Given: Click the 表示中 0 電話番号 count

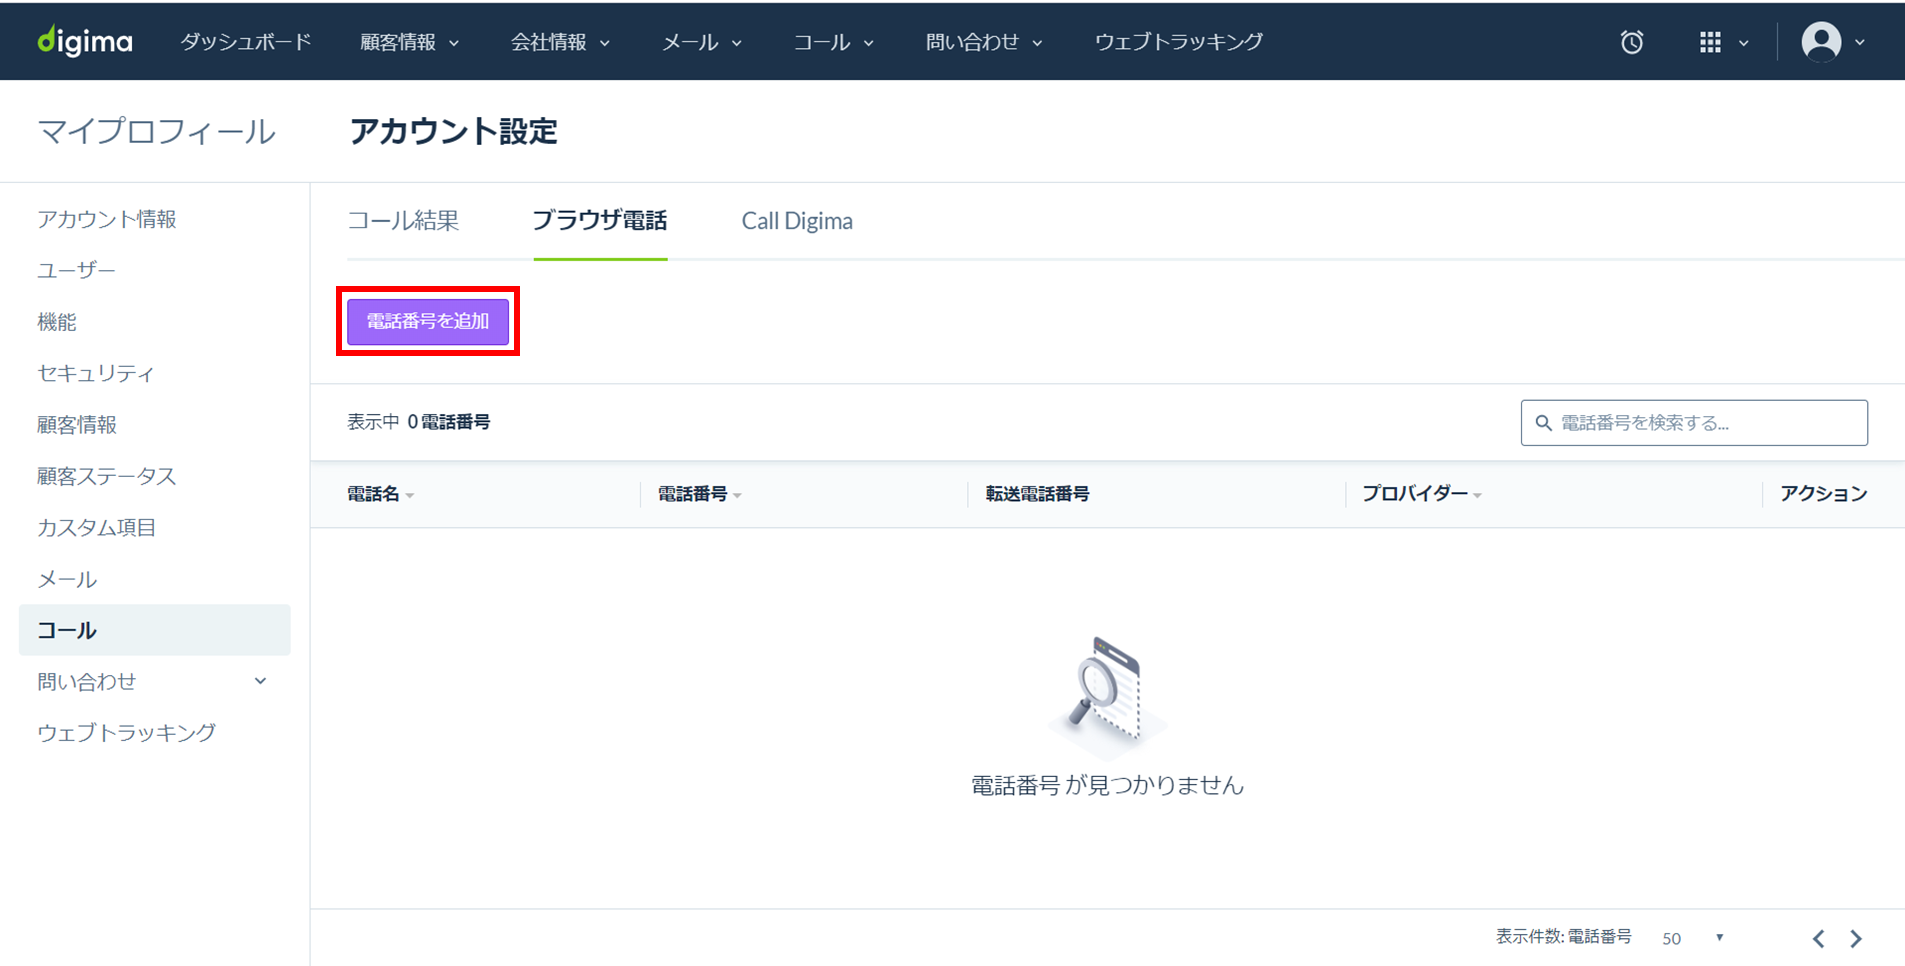Looking at the screenshot, I should point(419,422).
